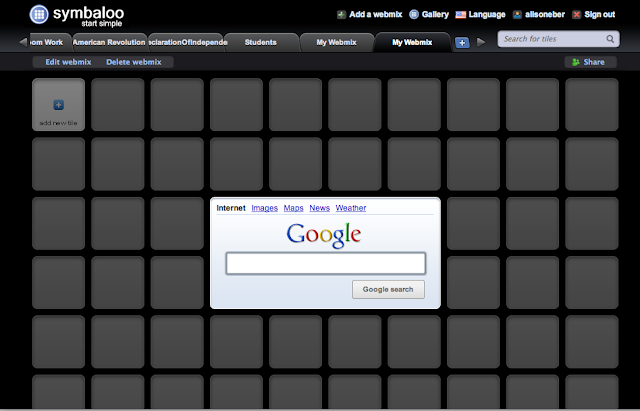Open the Gallery icon
The image size is (640, 411).
pyautogui.click(x=414, y=15)
